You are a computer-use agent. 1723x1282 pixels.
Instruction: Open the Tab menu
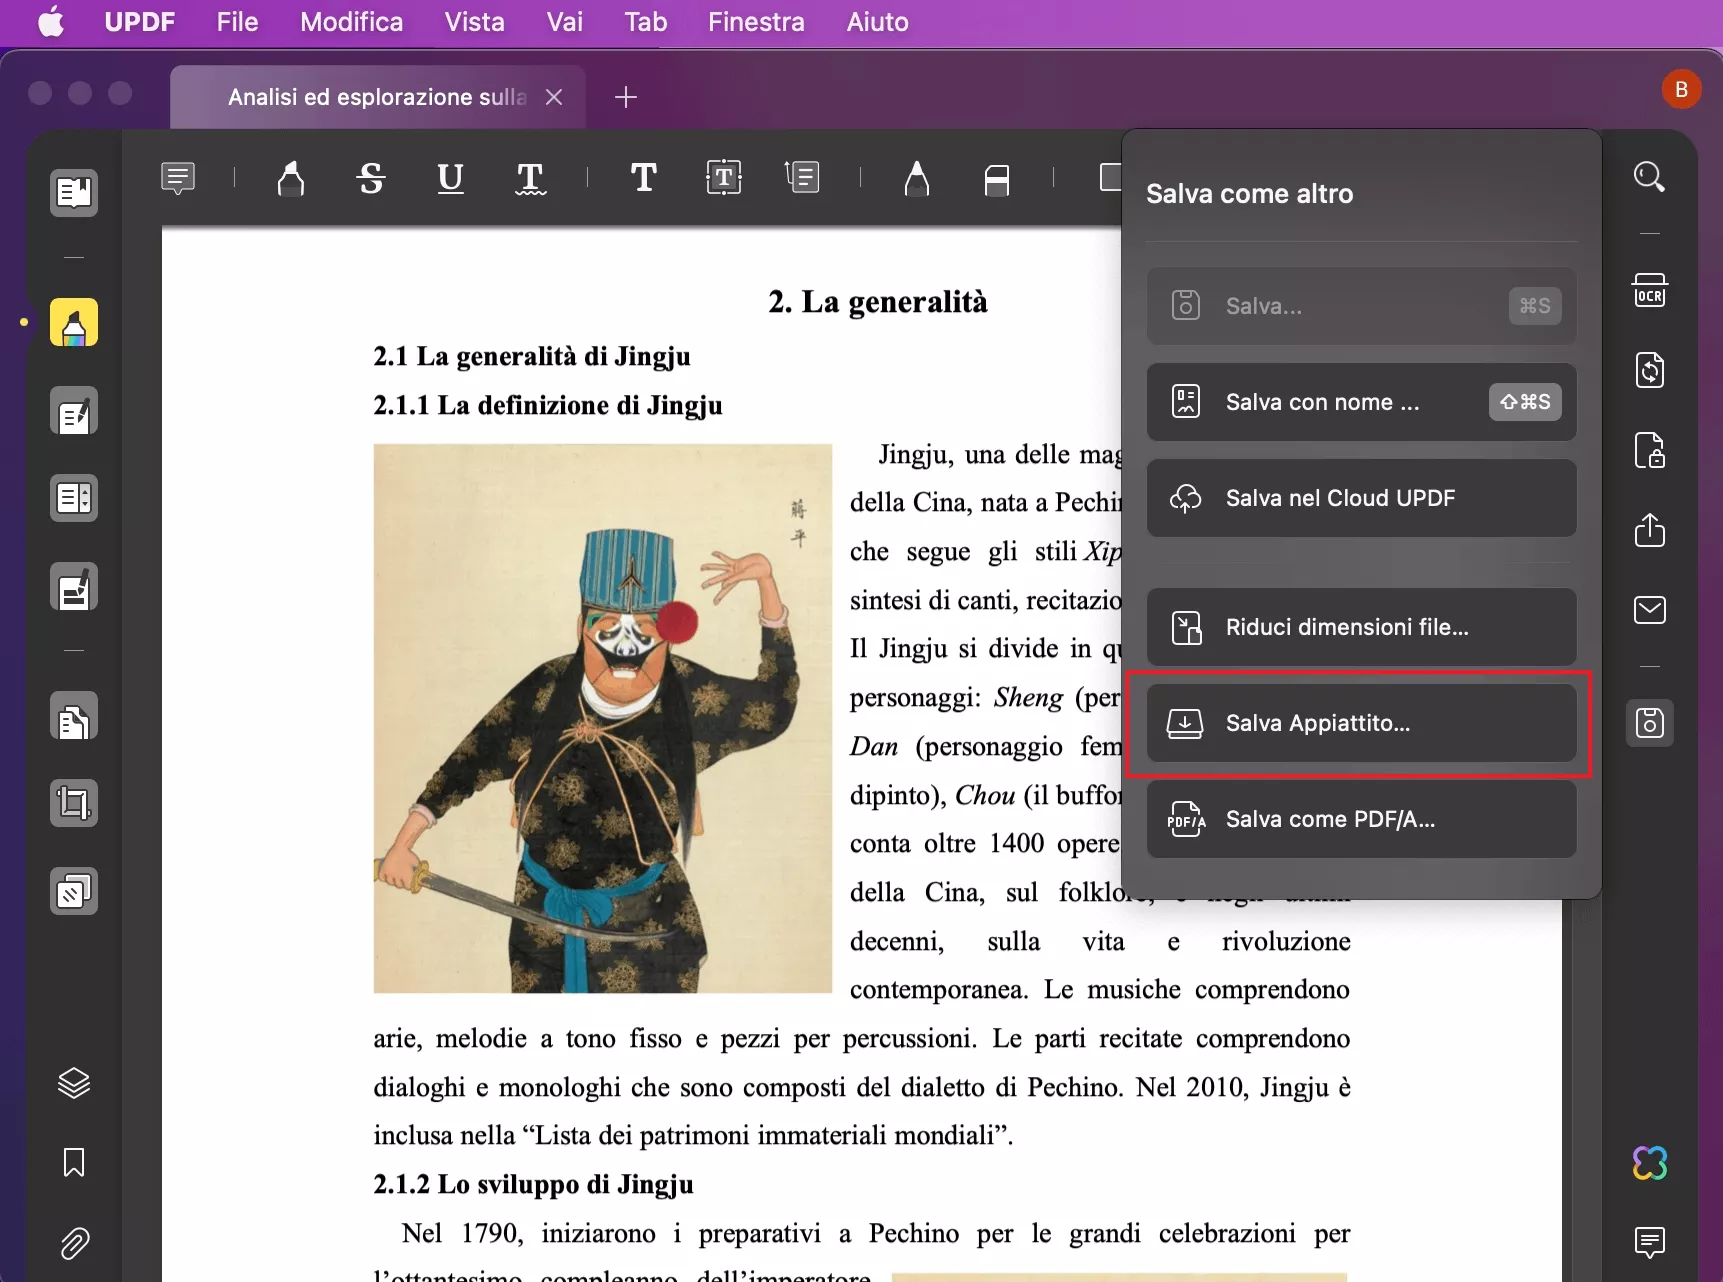point(645,22)
